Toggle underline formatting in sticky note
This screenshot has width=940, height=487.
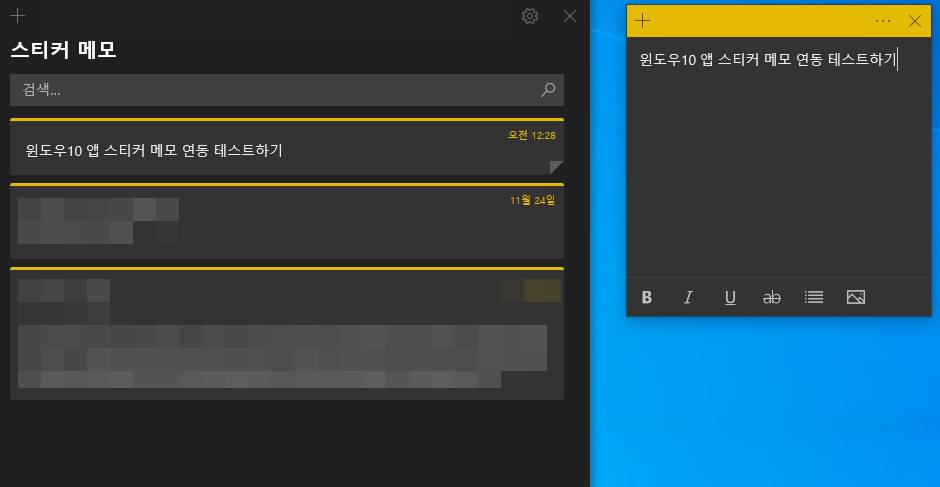click(x=730, y=297)
